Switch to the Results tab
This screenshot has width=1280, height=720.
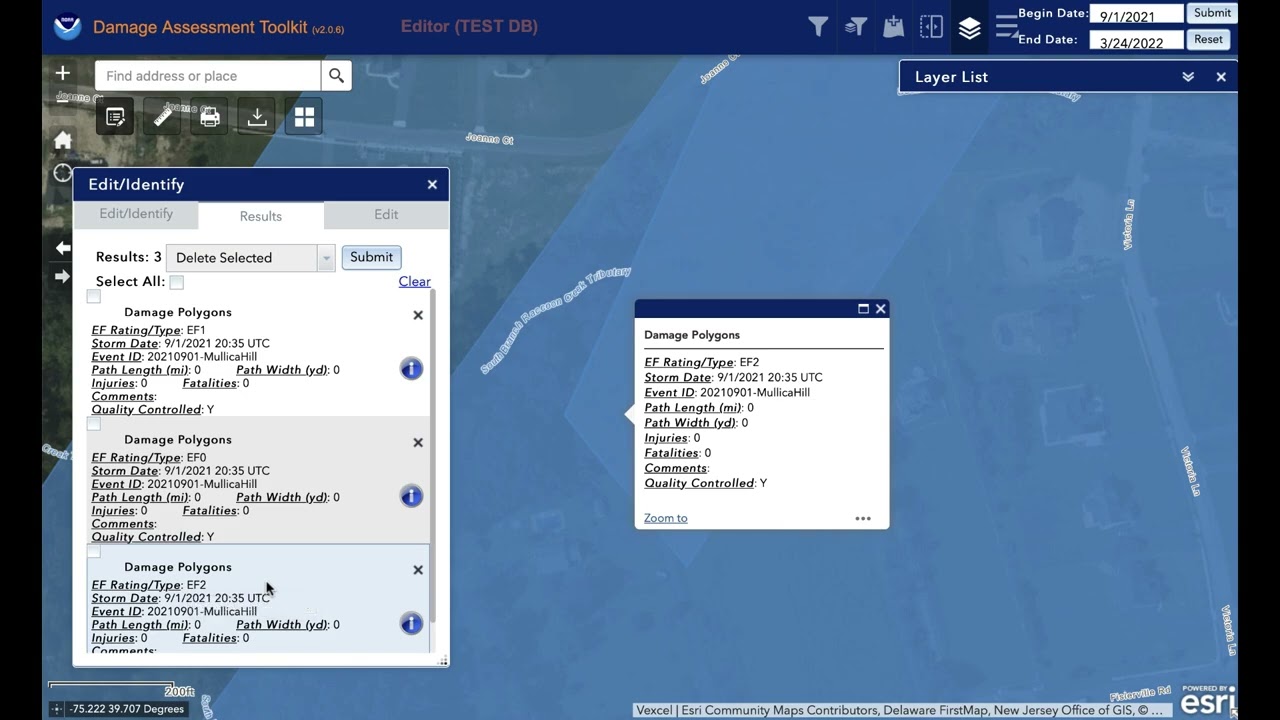[261, 216]
